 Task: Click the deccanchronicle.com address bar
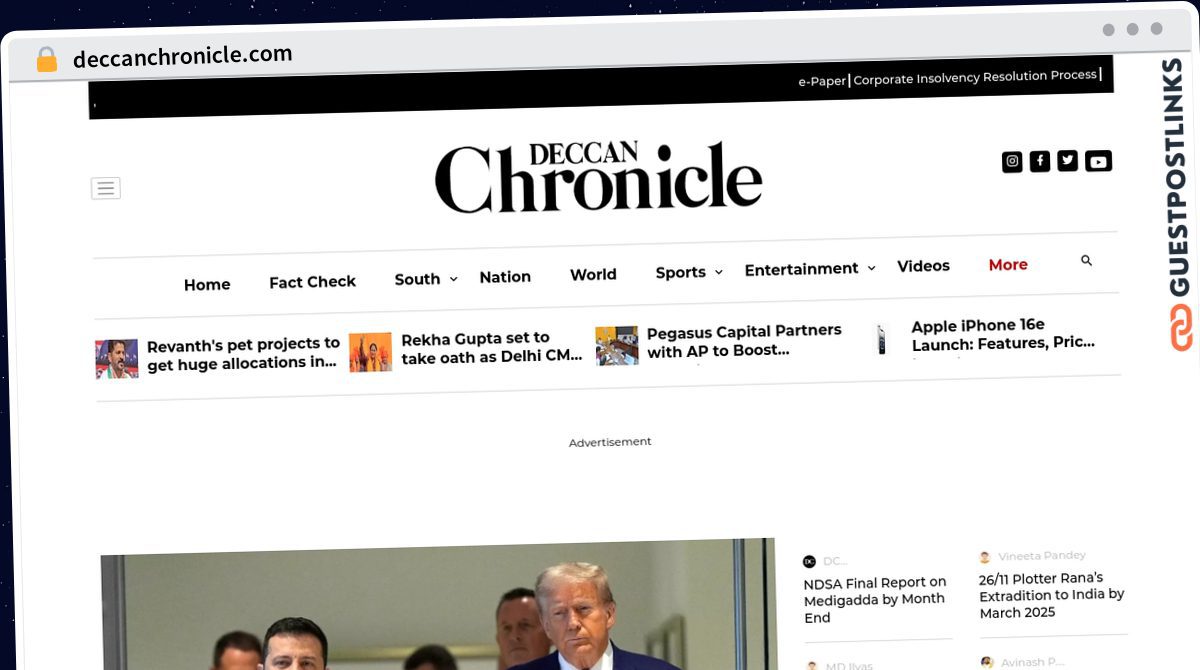(x=183, y=56)
